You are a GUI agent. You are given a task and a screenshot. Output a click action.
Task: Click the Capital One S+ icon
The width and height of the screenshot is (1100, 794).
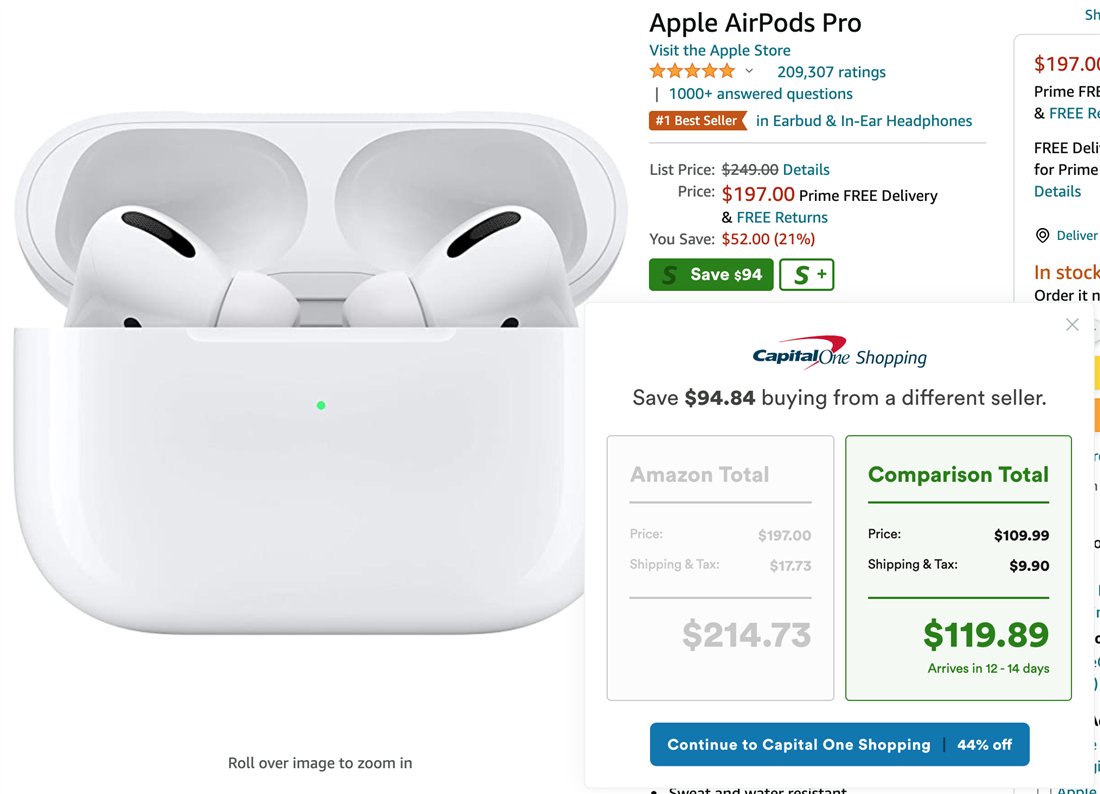click(x=806, y=275)
